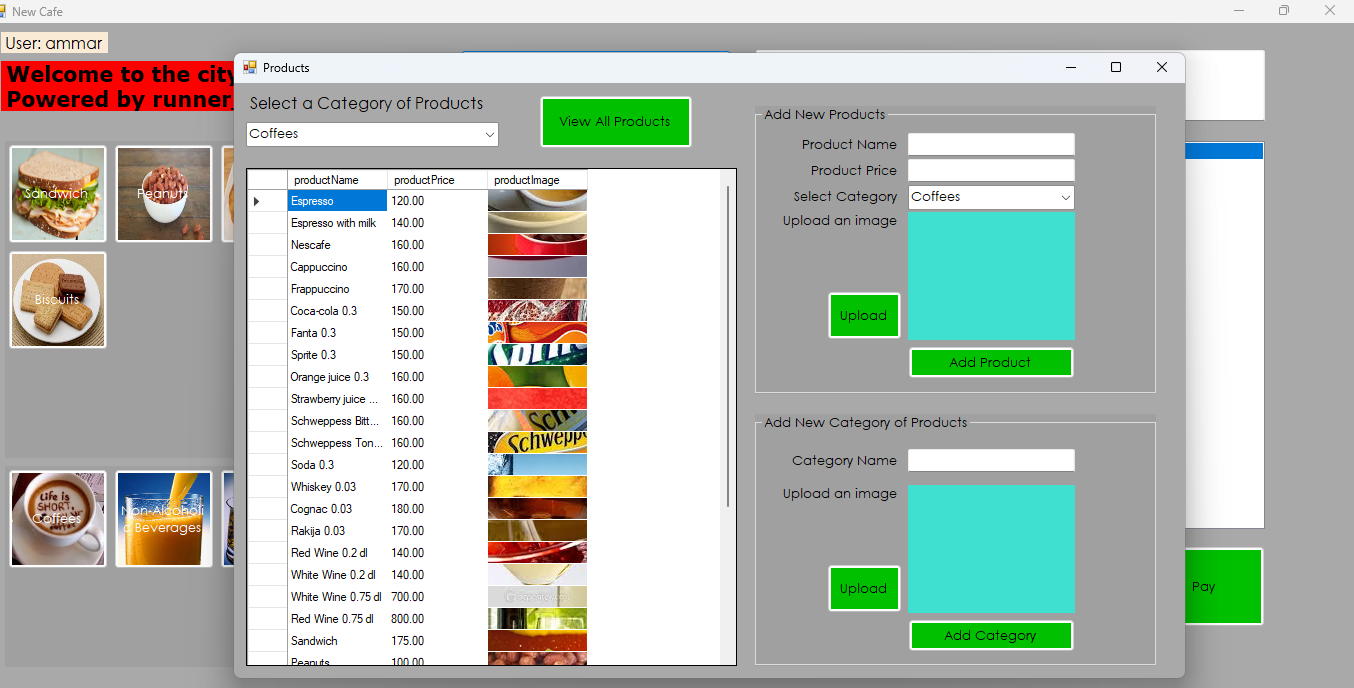1354x688 pixels.
Task: Click the Category Name text field
Action: (x=990, y=461)
